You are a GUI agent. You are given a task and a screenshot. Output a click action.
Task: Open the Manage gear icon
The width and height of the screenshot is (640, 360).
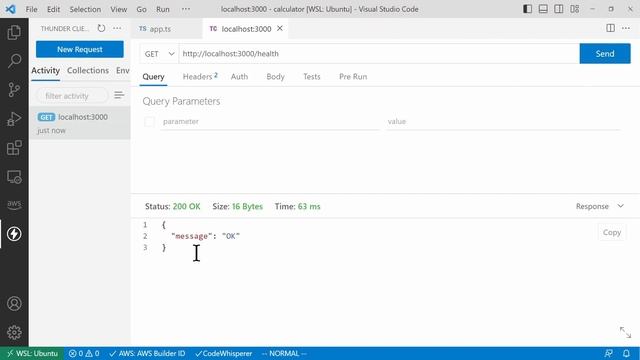pos(14,333)
